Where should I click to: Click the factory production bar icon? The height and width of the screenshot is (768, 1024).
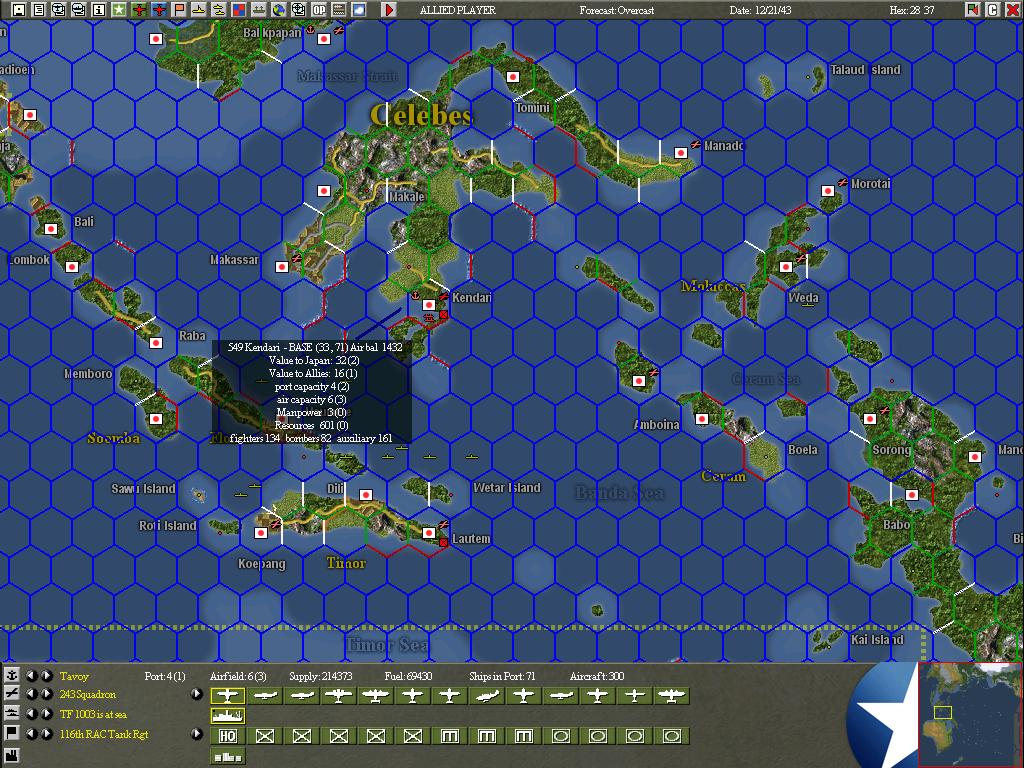pyautogui.click(x=227, y=756)
